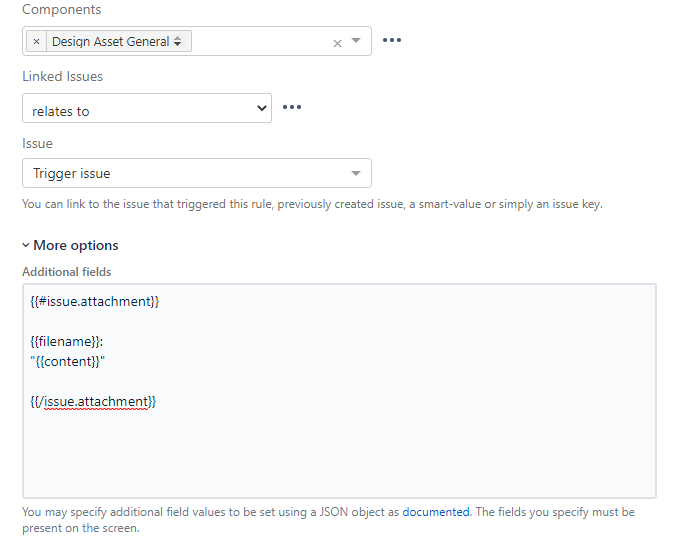Collapse the More options section
Viewport: 699px width, 553px height.
pos(70,245)
